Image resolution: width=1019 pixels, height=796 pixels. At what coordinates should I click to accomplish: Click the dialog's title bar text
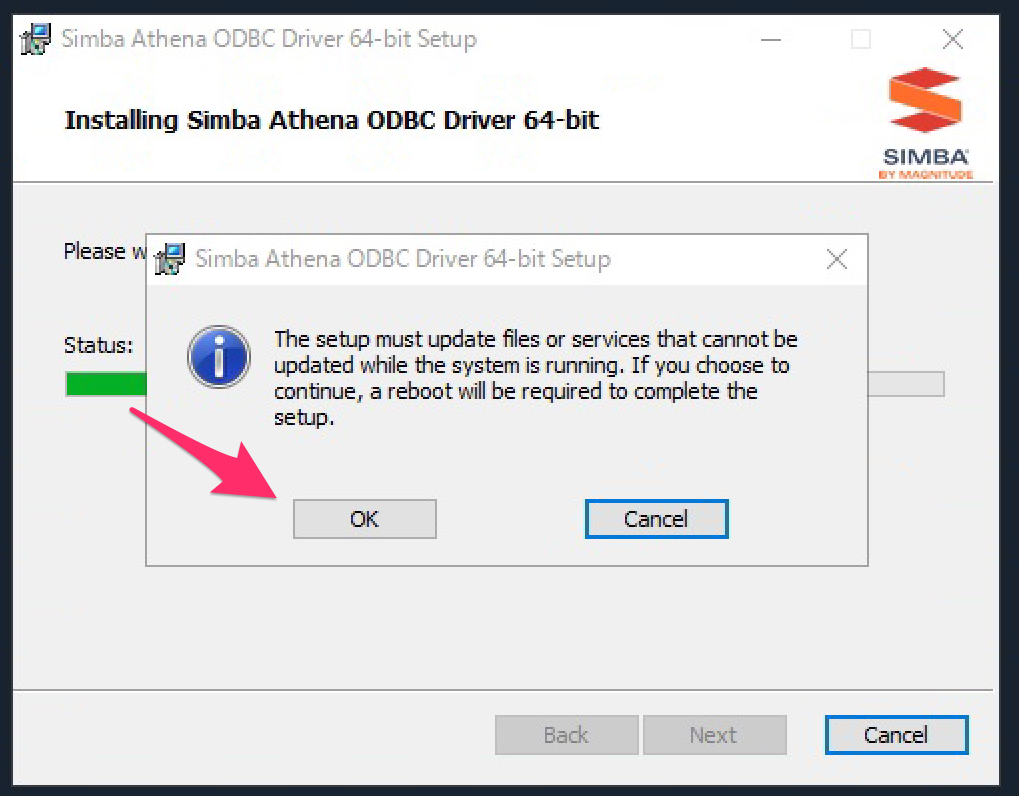[x=402, y=260]
